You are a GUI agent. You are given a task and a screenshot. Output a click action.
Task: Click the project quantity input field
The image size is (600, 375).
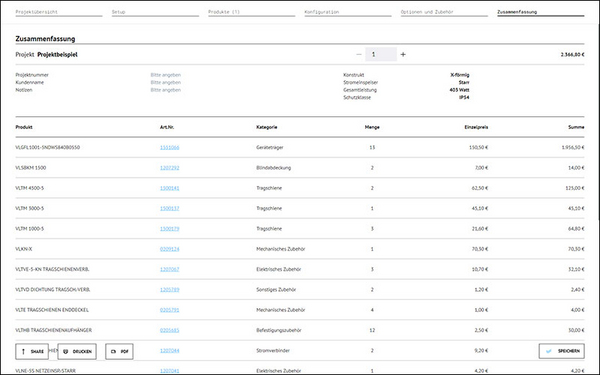381,55
